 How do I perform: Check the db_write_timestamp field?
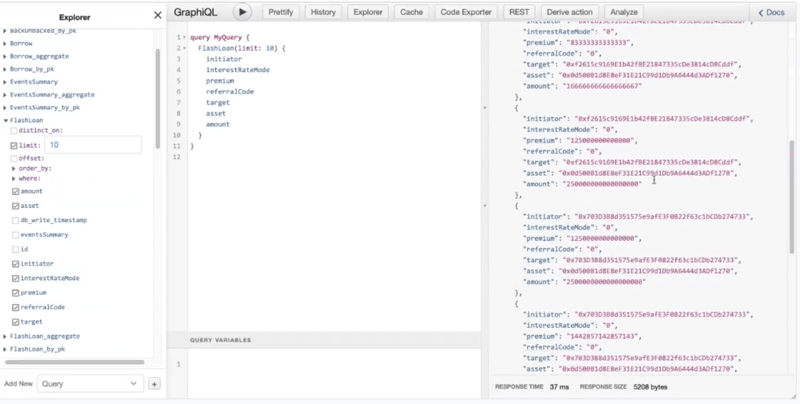tap(15, 220)
